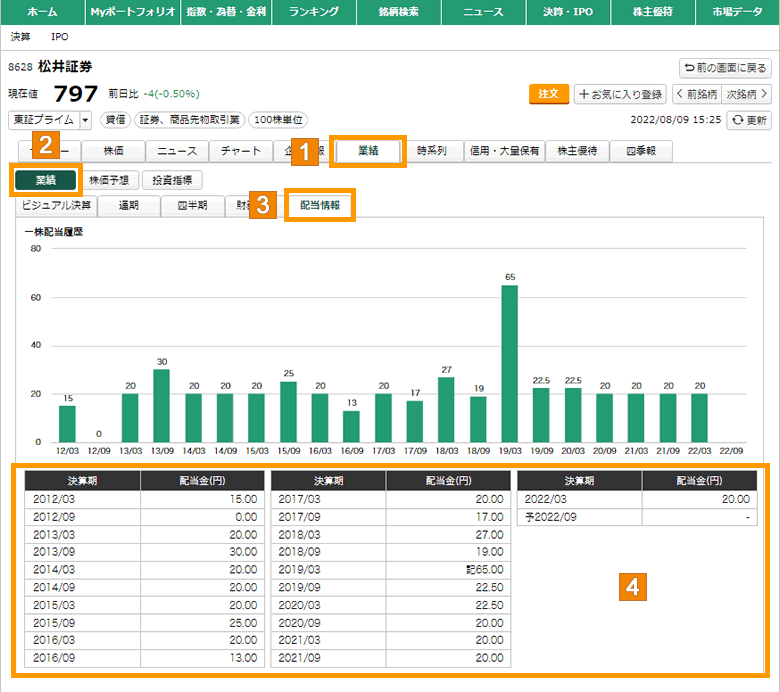Open the stock's 株主優待 tab
The height and width of the screenshot is (692, 780).
(577, 151)
